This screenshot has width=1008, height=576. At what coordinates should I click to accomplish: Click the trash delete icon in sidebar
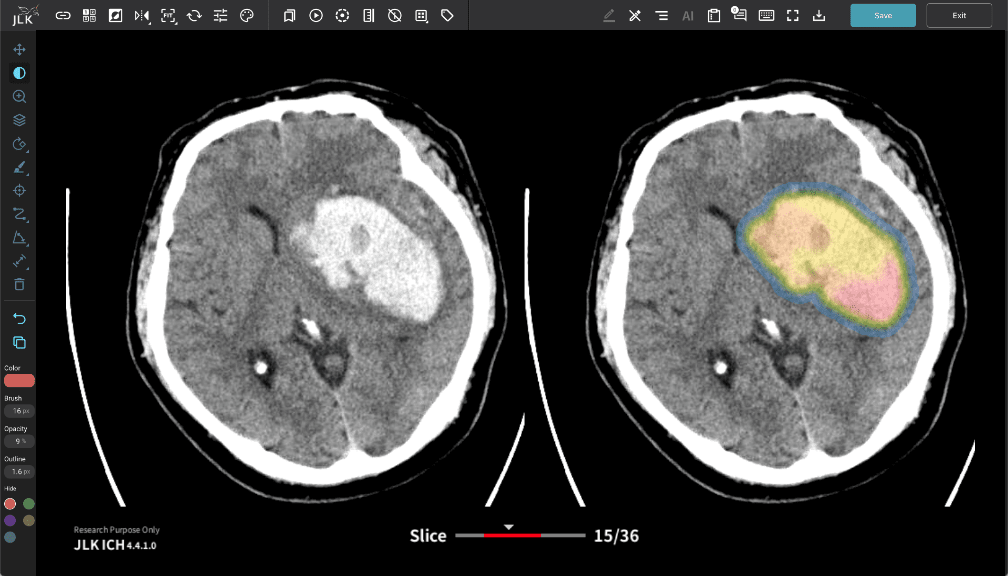point(19,285)
